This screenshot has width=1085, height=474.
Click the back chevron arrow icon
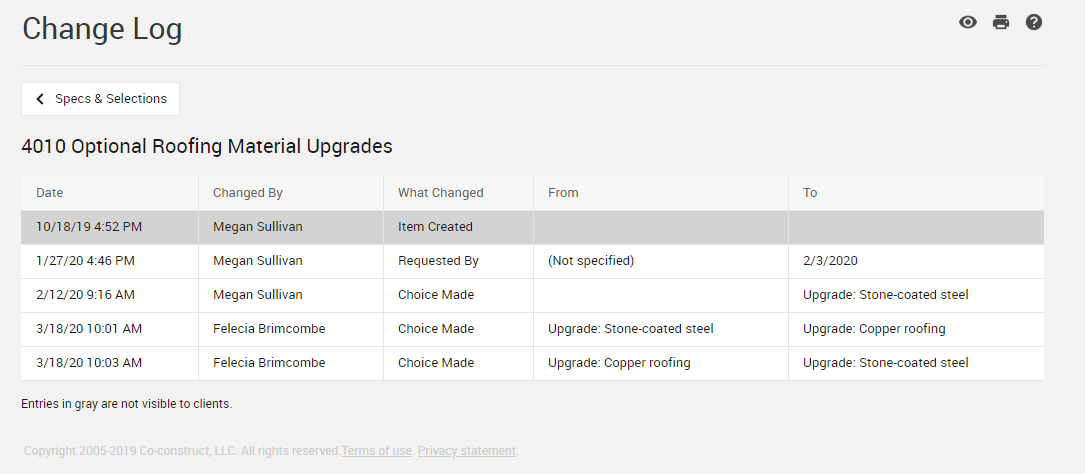click(40, 99)
